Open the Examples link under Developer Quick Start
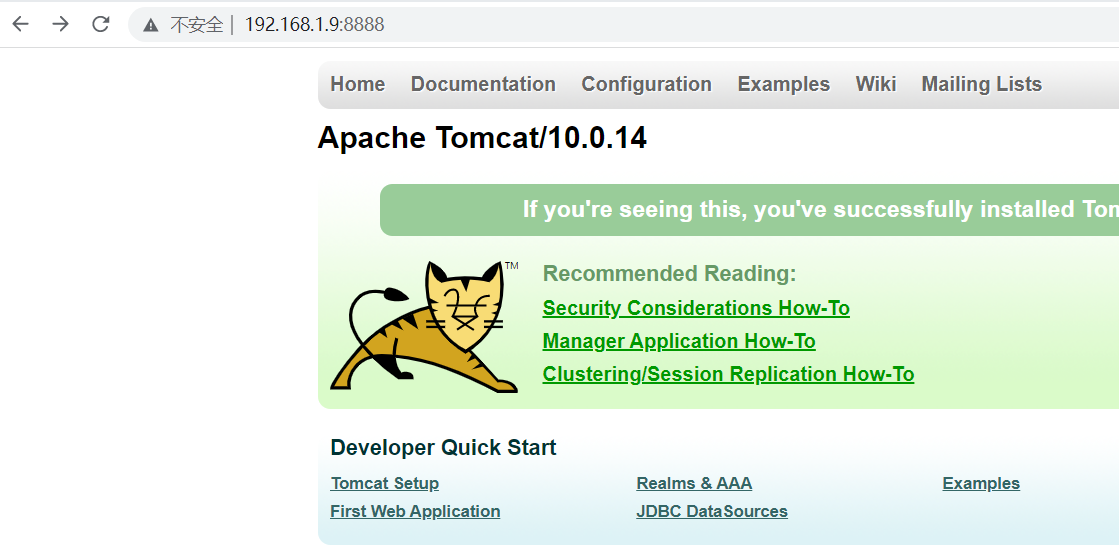The height and width of the screenshot is (552, 1119). point(981,483)
